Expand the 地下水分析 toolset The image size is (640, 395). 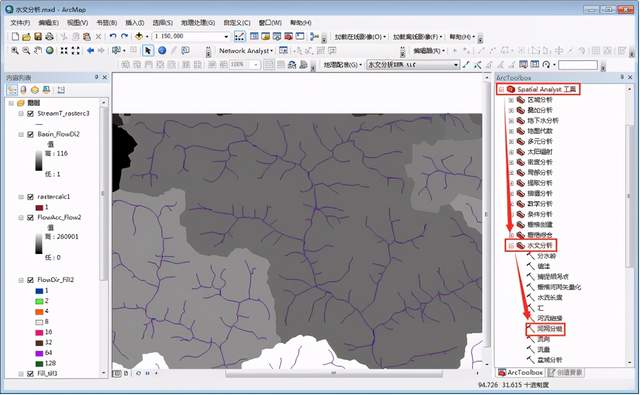(x=511, y=120)
